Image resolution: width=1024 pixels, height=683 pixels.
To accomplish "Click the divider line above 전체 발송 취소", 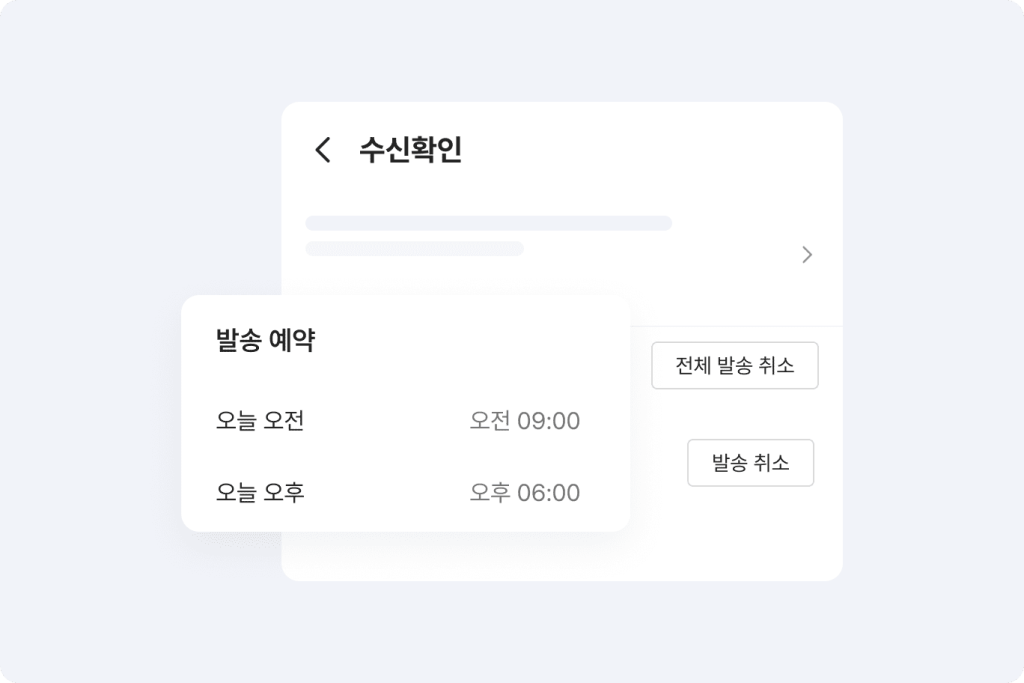I will pyautogui.click(x=735, y=326).
